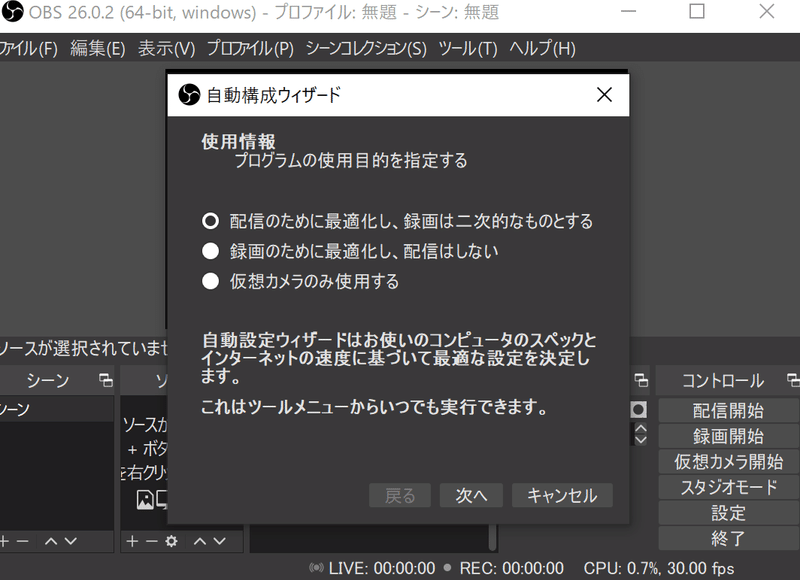This screenshot has width=800, height=580.
Task: Click the recording dot status icon
Action: click(447, 567)
